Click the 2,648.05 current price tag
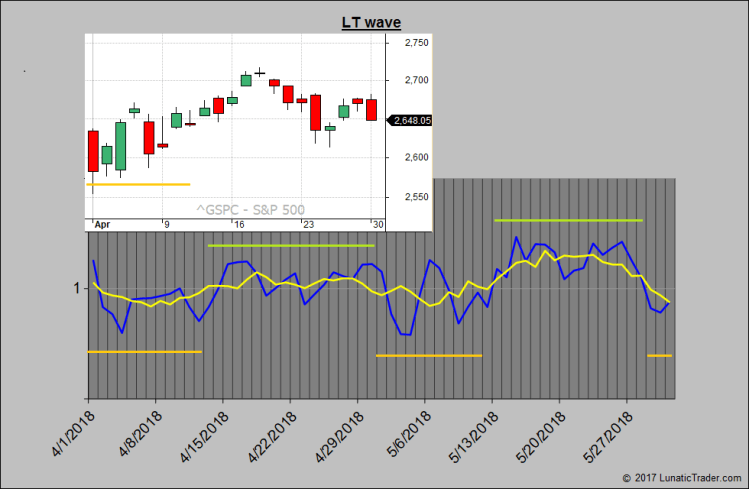 (x=412, y=120)
